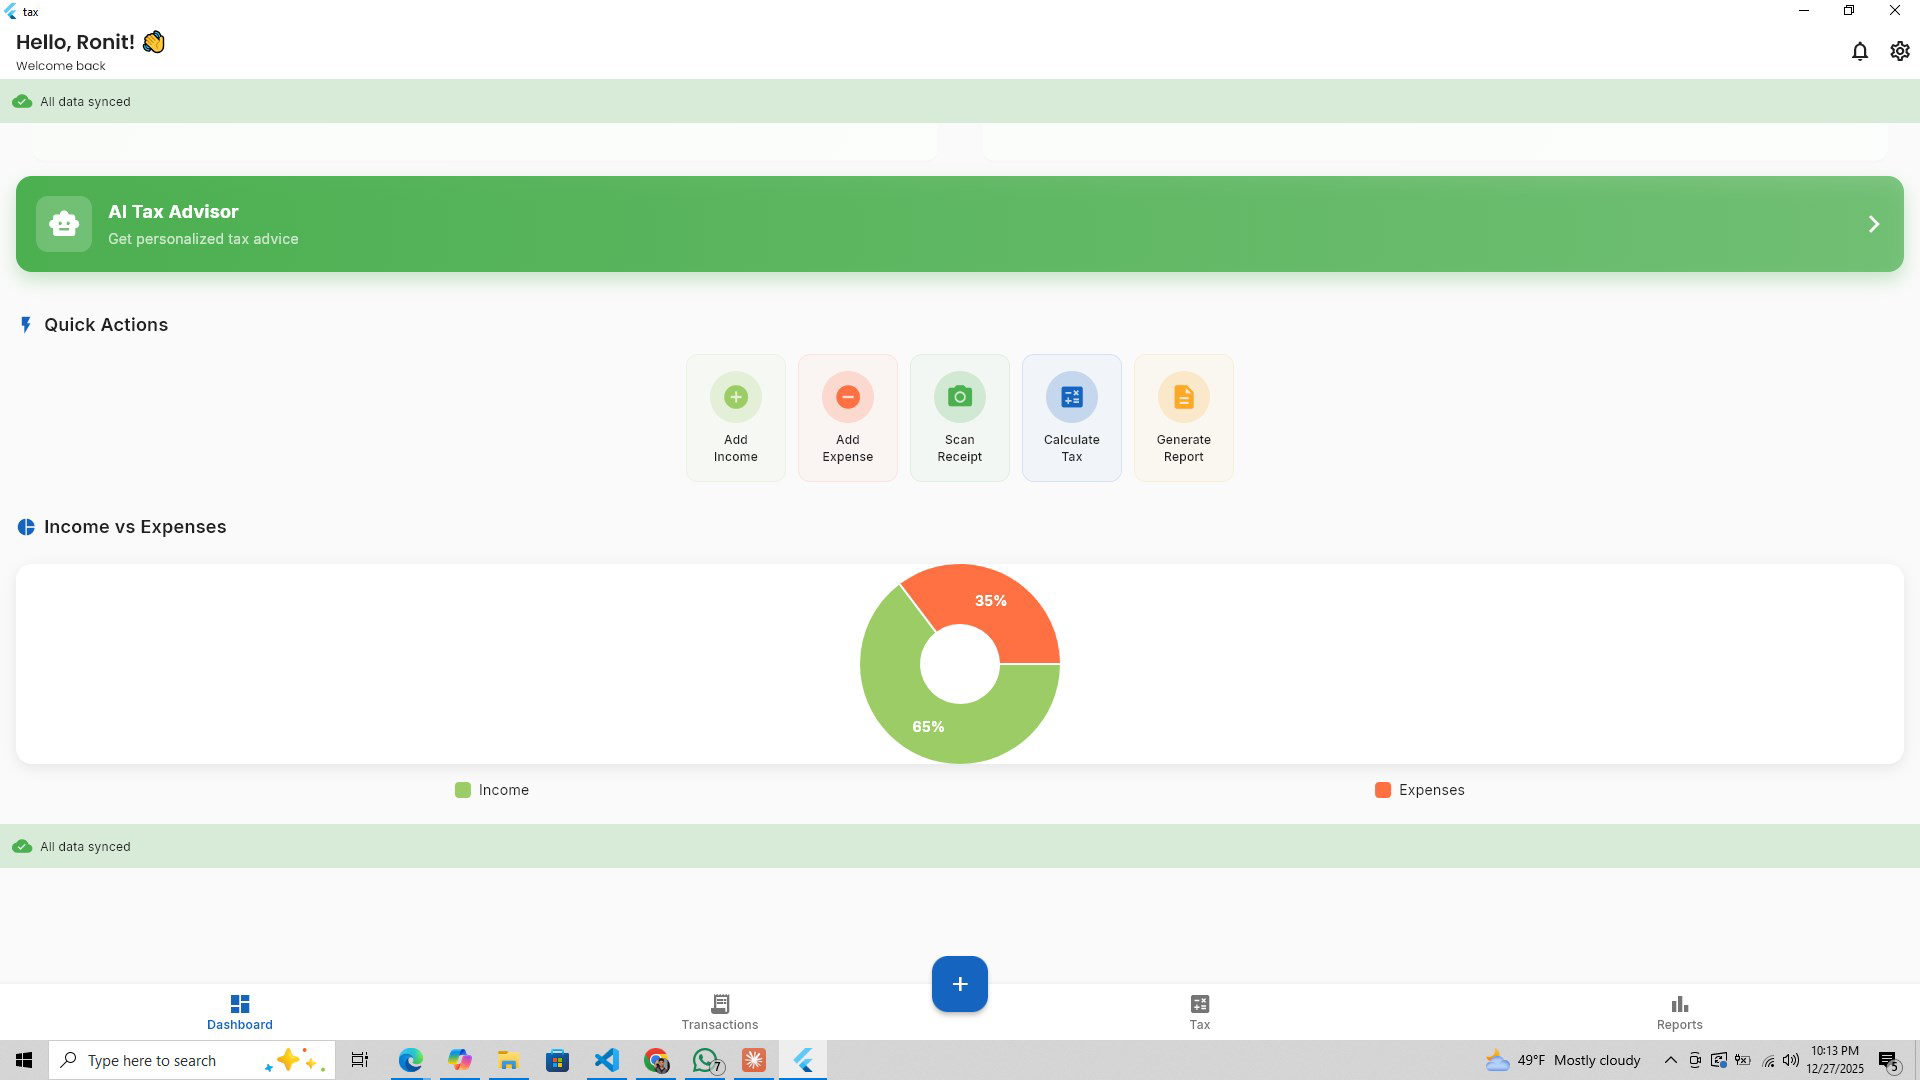Open the Calculate Tax tool
This screenshot has width=1920, height=1080.
(1071, 417)
